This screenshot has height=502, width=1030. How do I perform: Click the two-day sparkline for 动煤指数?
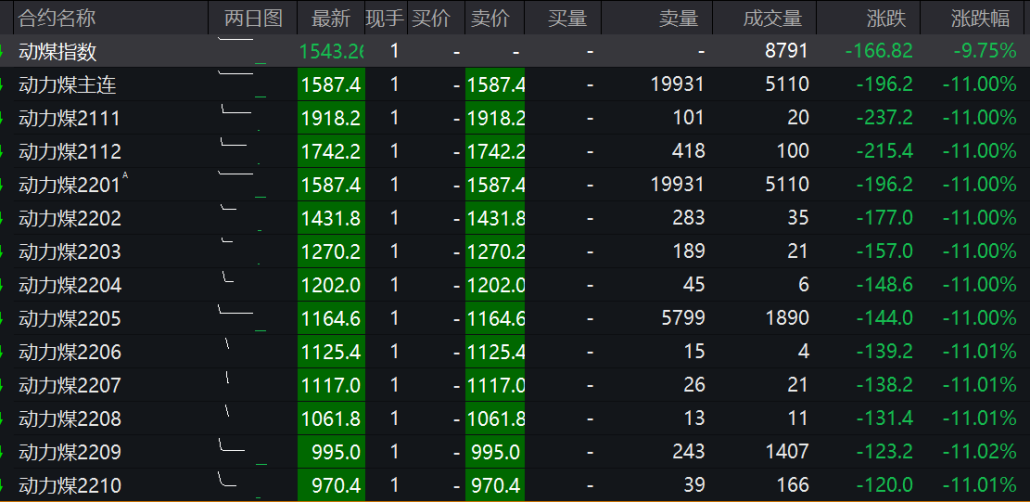coord(241,51)
